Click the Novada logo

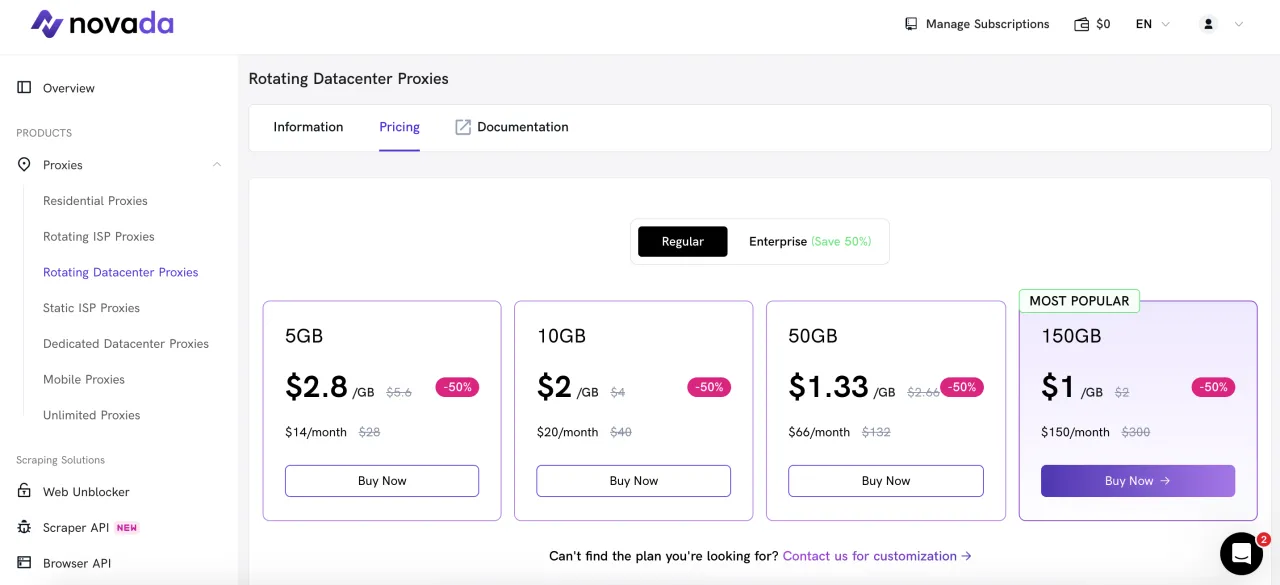click(x=102, y=24)
